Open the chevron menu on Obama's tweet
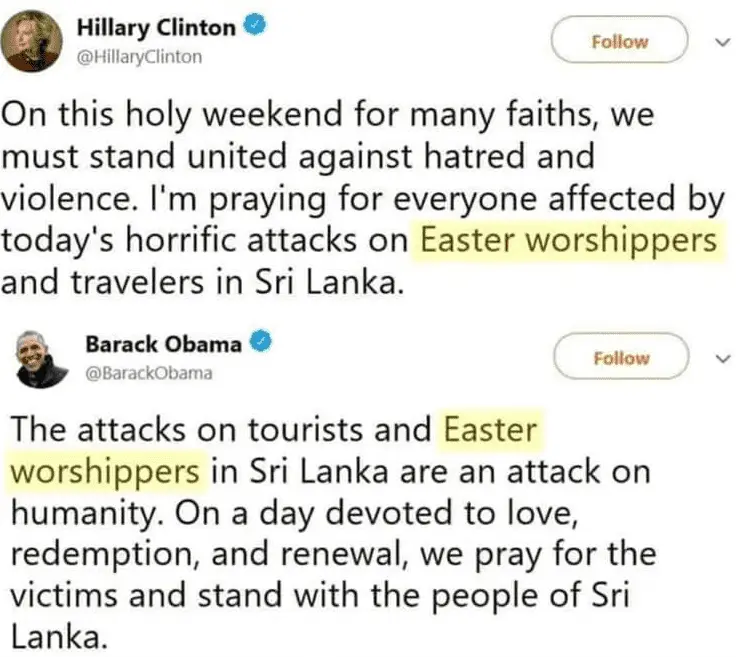Viewport: 740px width, 657px height. click(724, 358)
